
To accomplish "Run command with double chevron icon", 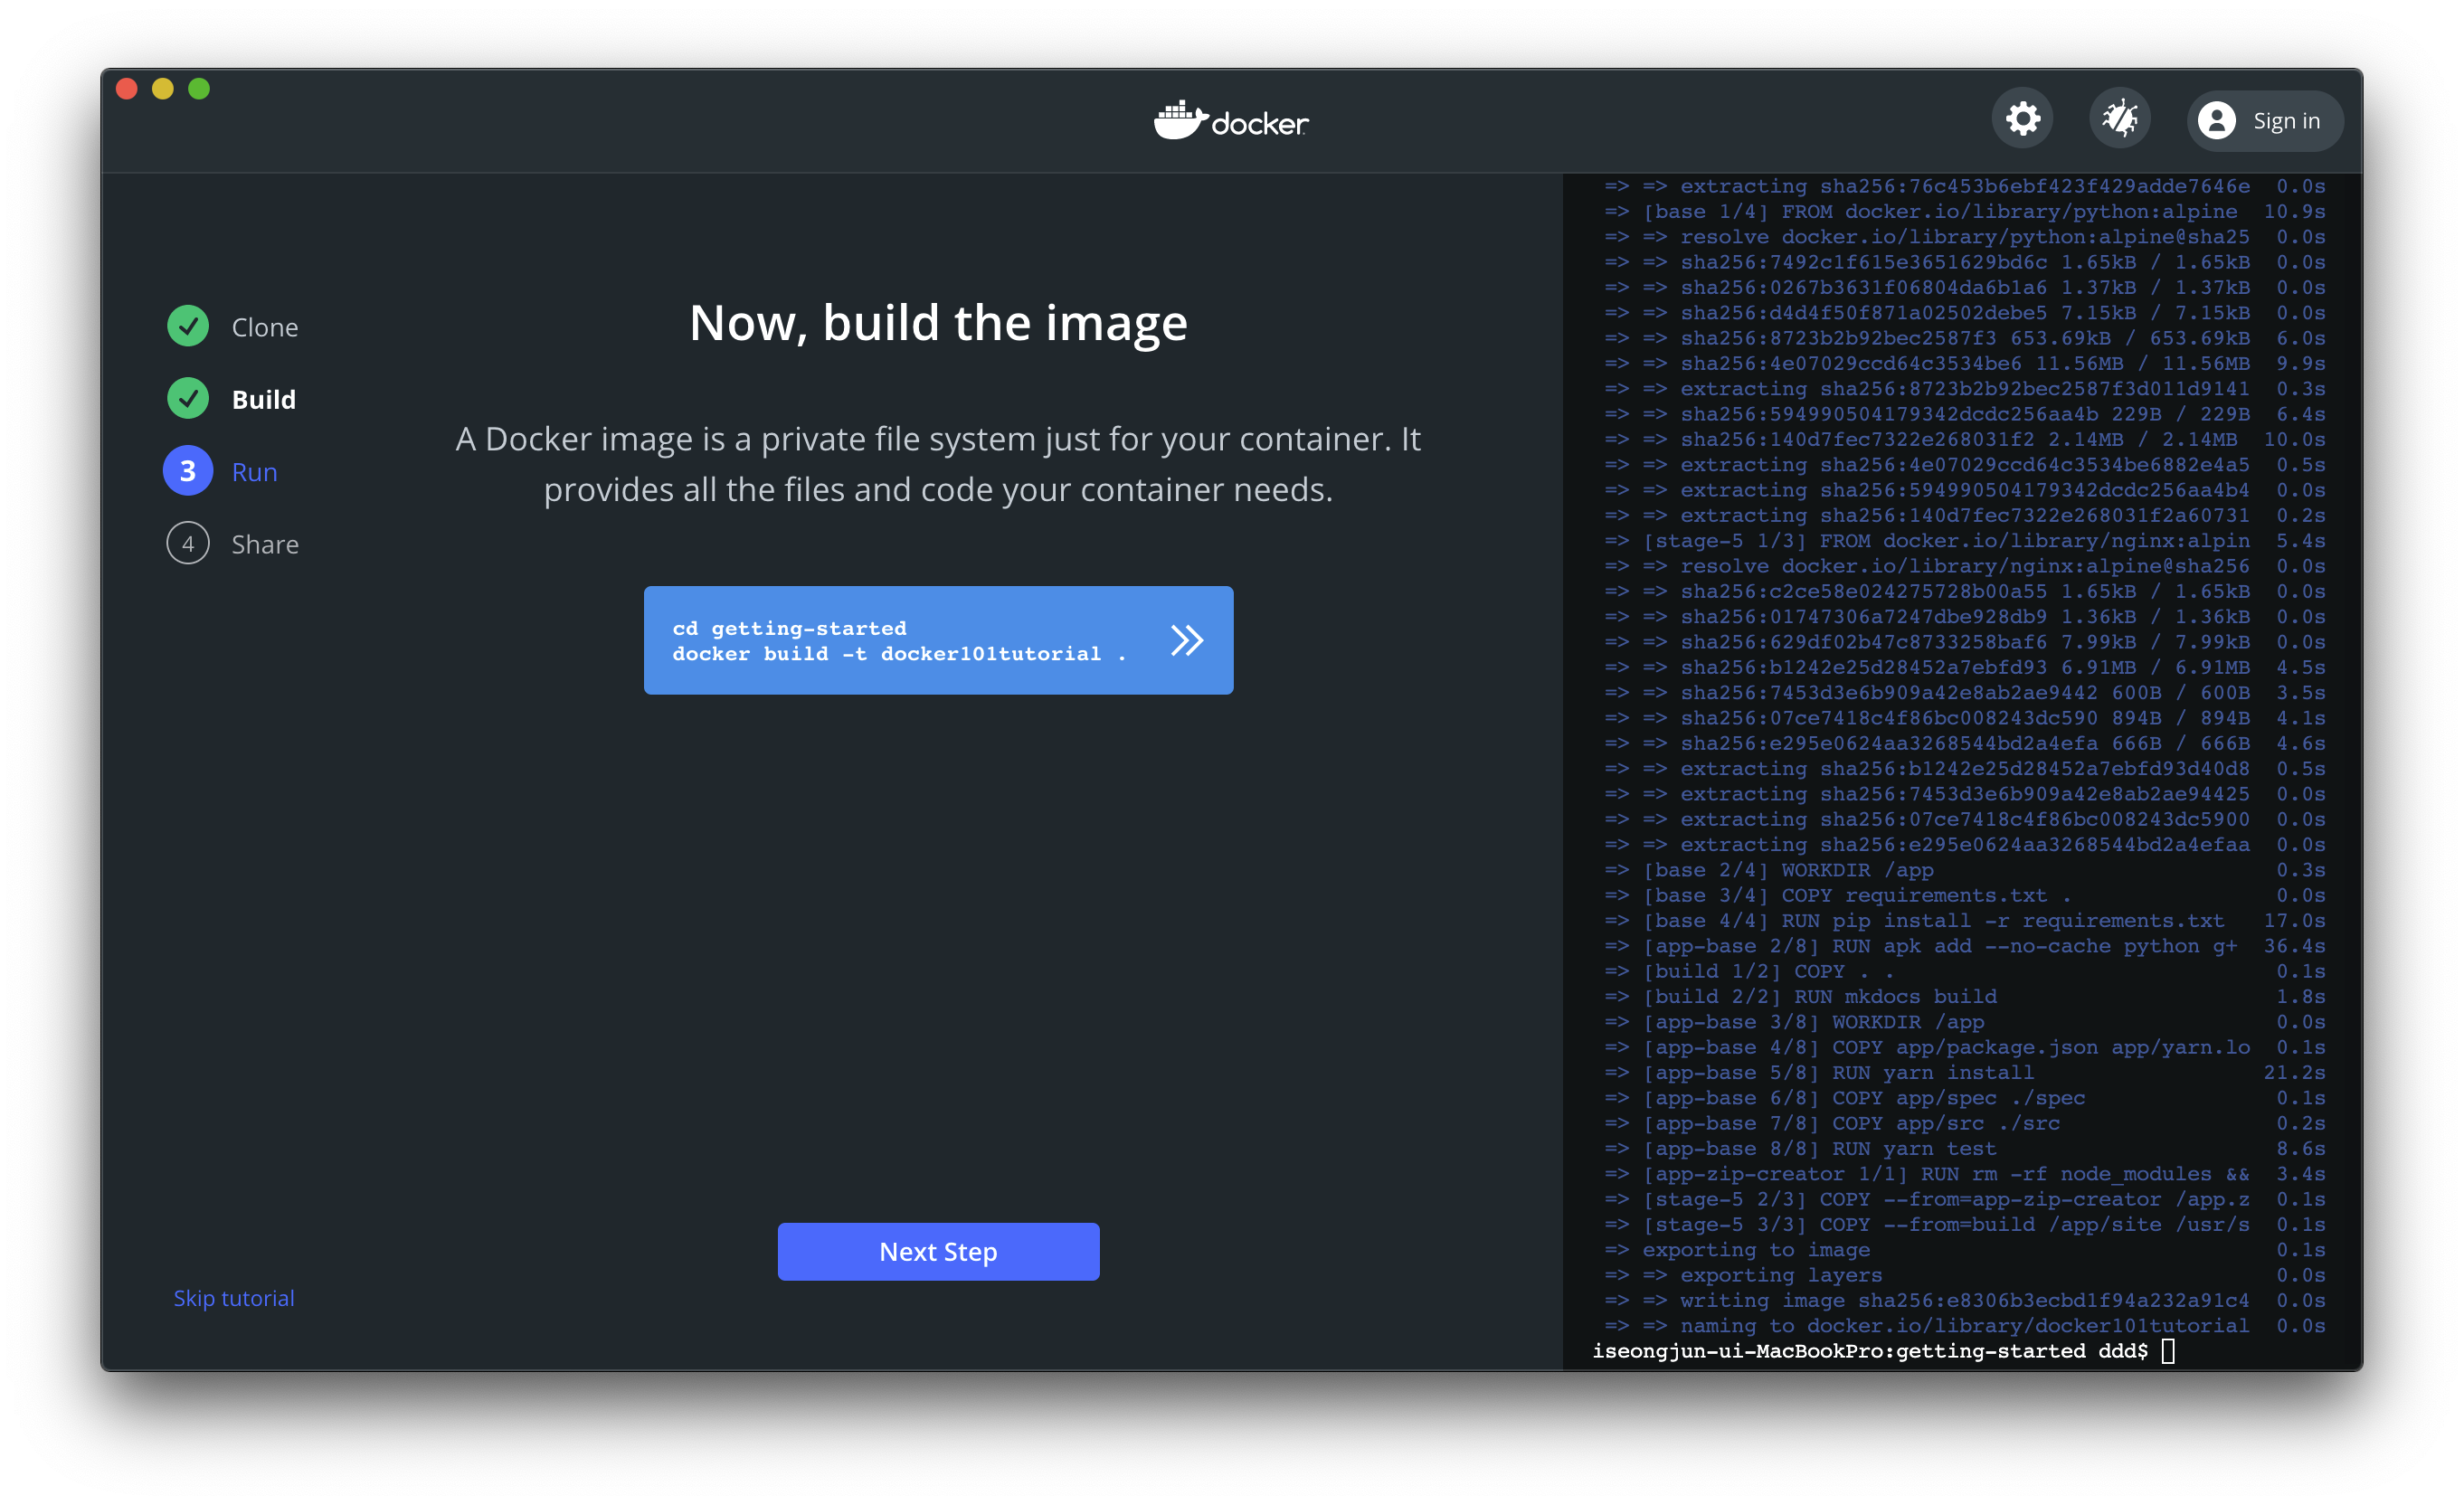I will (1186, 640).
